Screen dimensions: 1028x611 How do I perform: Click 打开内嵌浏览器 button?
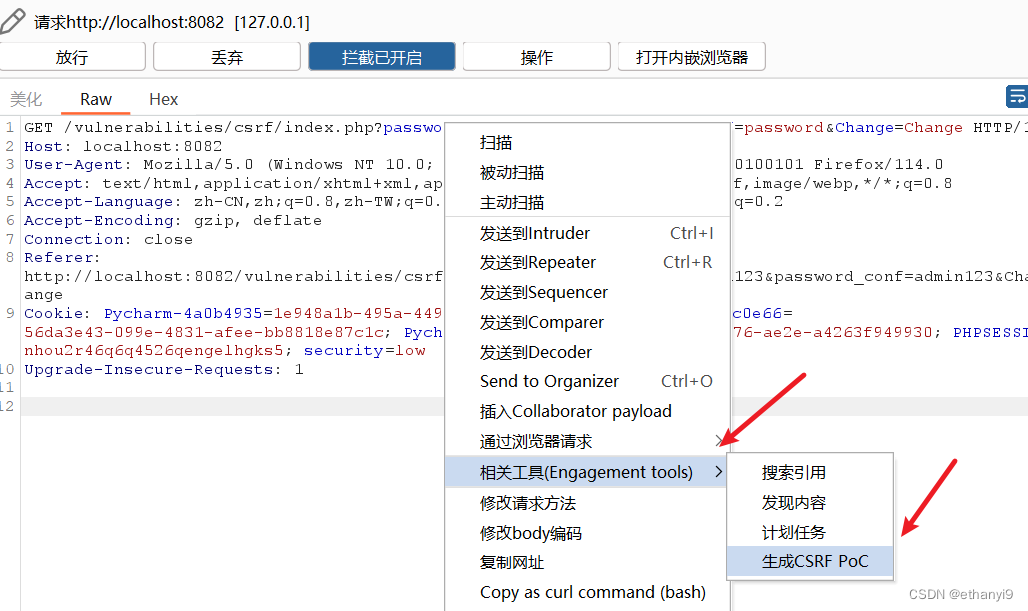click(x=692, y=57)
